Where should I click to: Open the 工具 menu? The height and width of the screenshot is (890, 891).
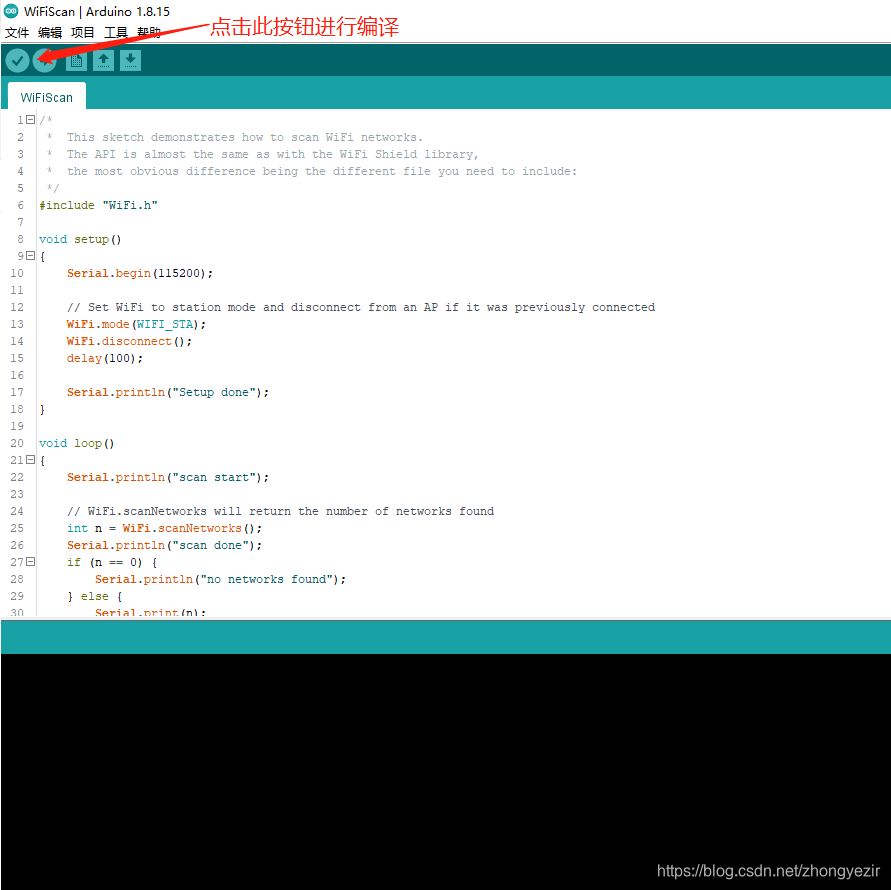(115, 32)
